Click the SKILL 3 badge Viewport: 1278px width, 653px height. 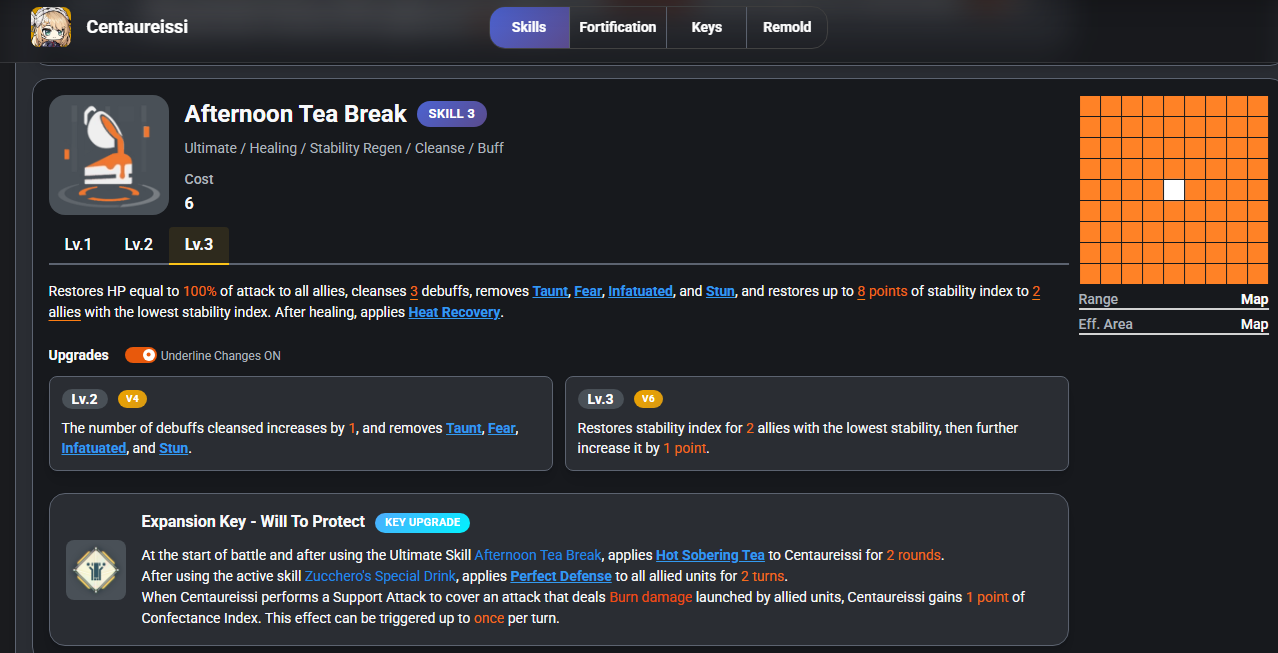tap(452, 114)
